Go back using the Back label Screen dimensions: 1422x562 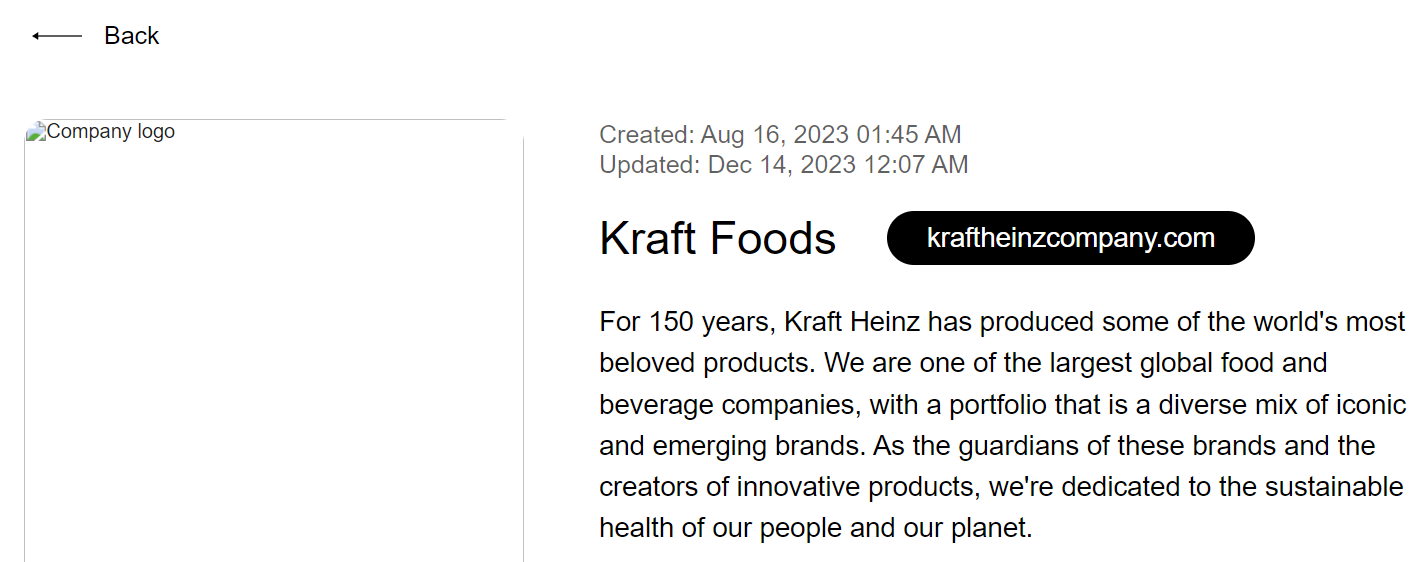pyautogui.click(x=131, y=36)
